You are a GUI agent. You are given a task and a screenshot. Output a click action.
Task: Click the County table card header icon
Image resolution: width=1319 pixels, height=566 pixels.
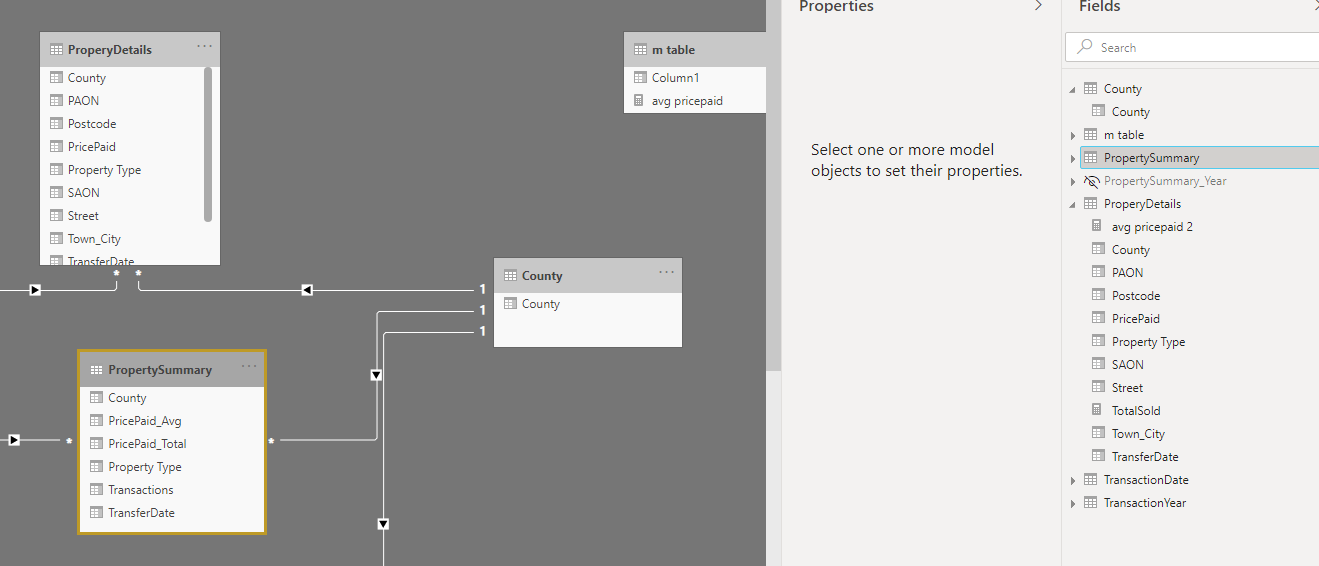[510, 276]
